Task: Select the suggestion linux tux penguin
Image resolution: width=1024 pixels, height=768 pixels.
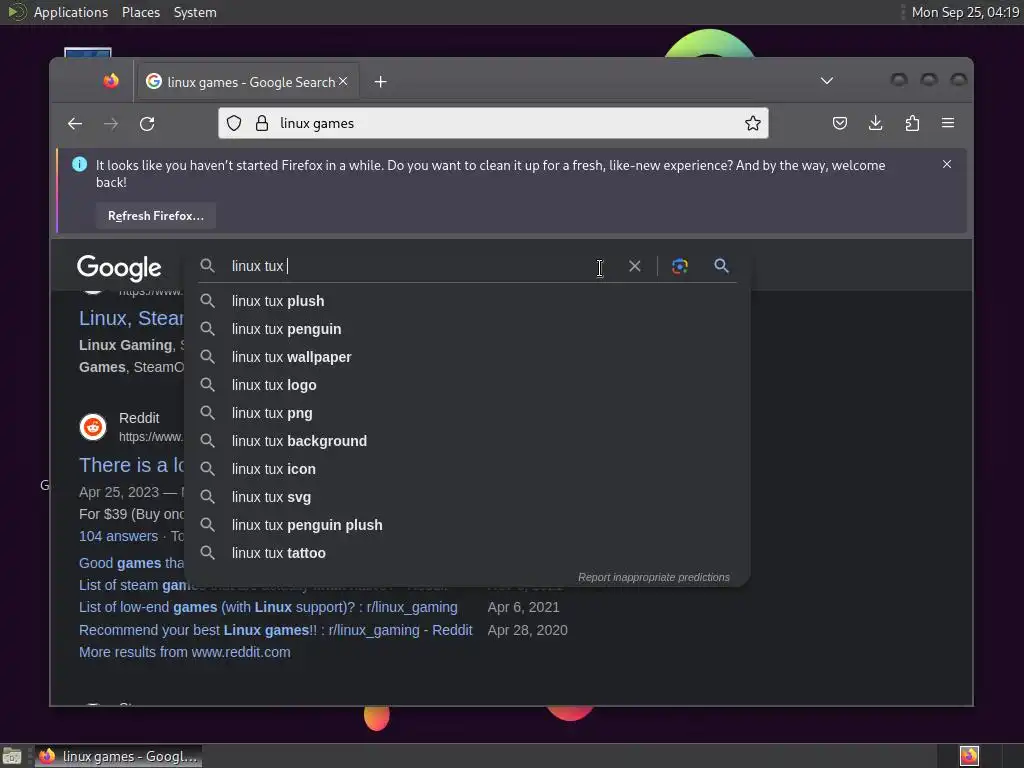Action: click(467, 329)
